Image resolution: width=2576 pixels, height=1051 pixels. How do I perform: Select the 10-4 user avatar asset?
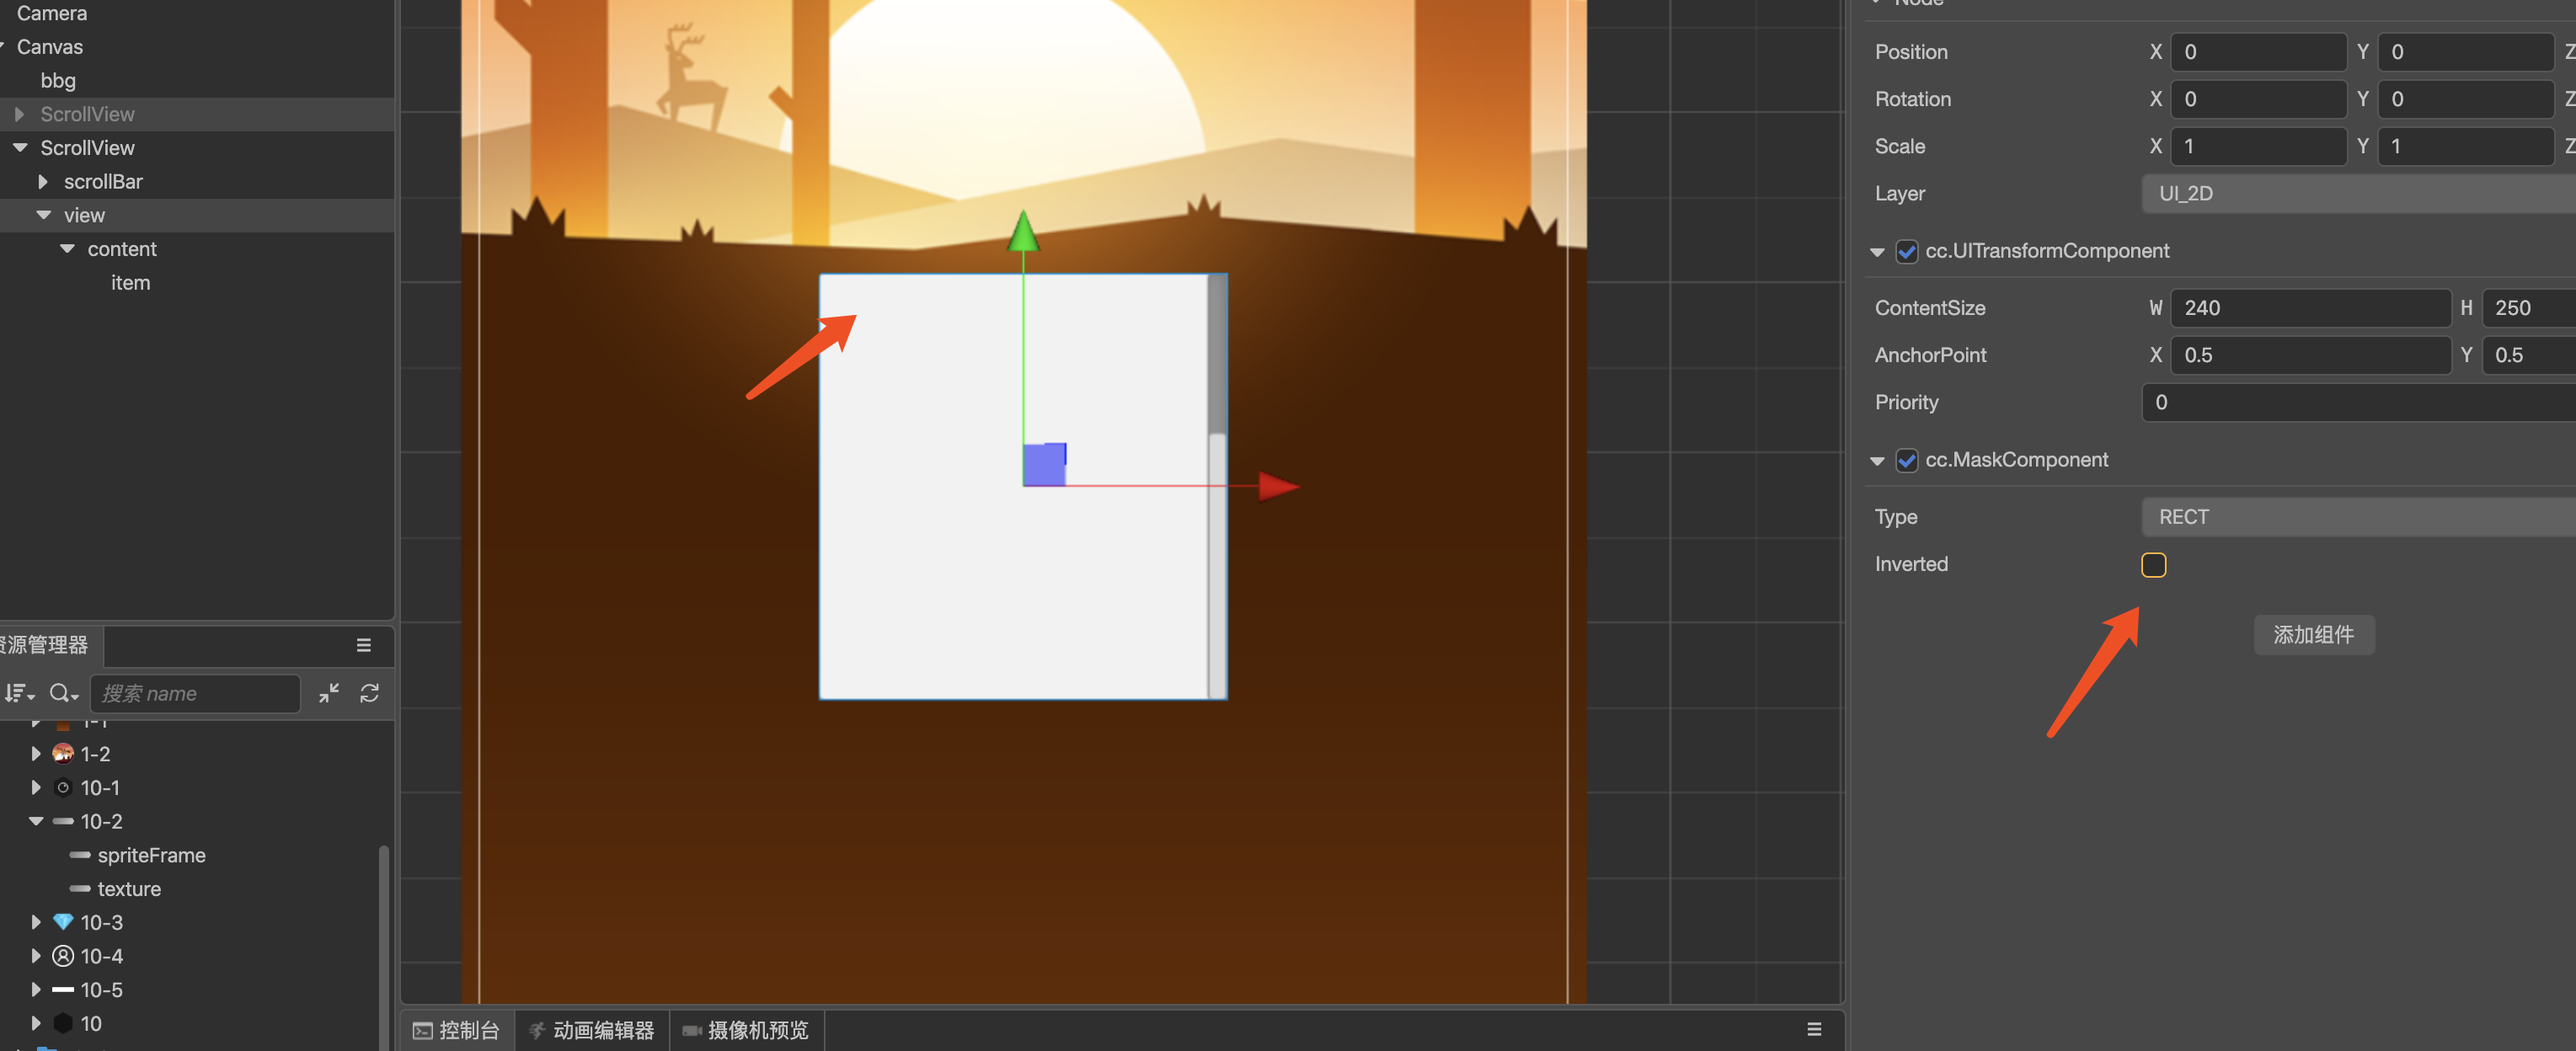coord(101,956)
